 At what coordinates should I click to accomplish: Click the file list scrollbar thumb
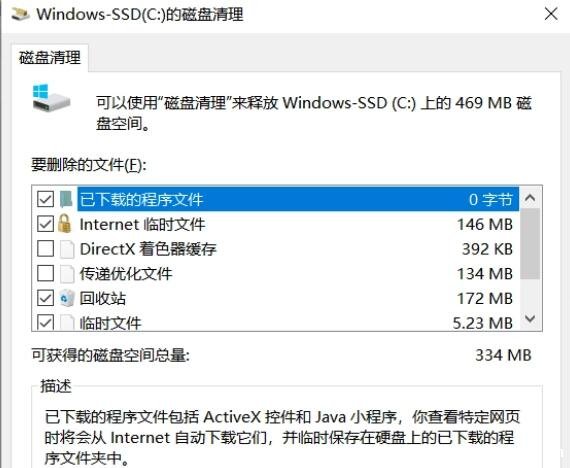(530, 244)
